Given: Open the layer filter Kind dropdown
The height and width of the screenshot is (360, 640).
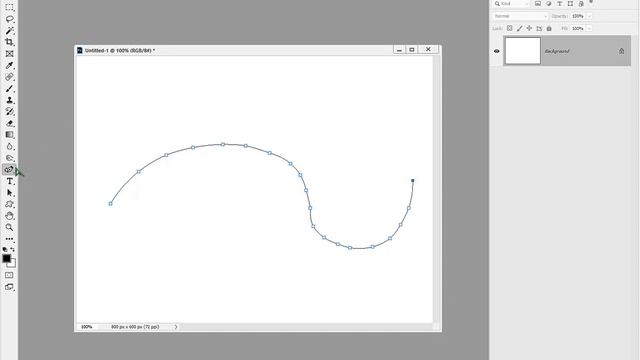Looking at the screenshot, I should pyautogui.click(x=511, y=4).
